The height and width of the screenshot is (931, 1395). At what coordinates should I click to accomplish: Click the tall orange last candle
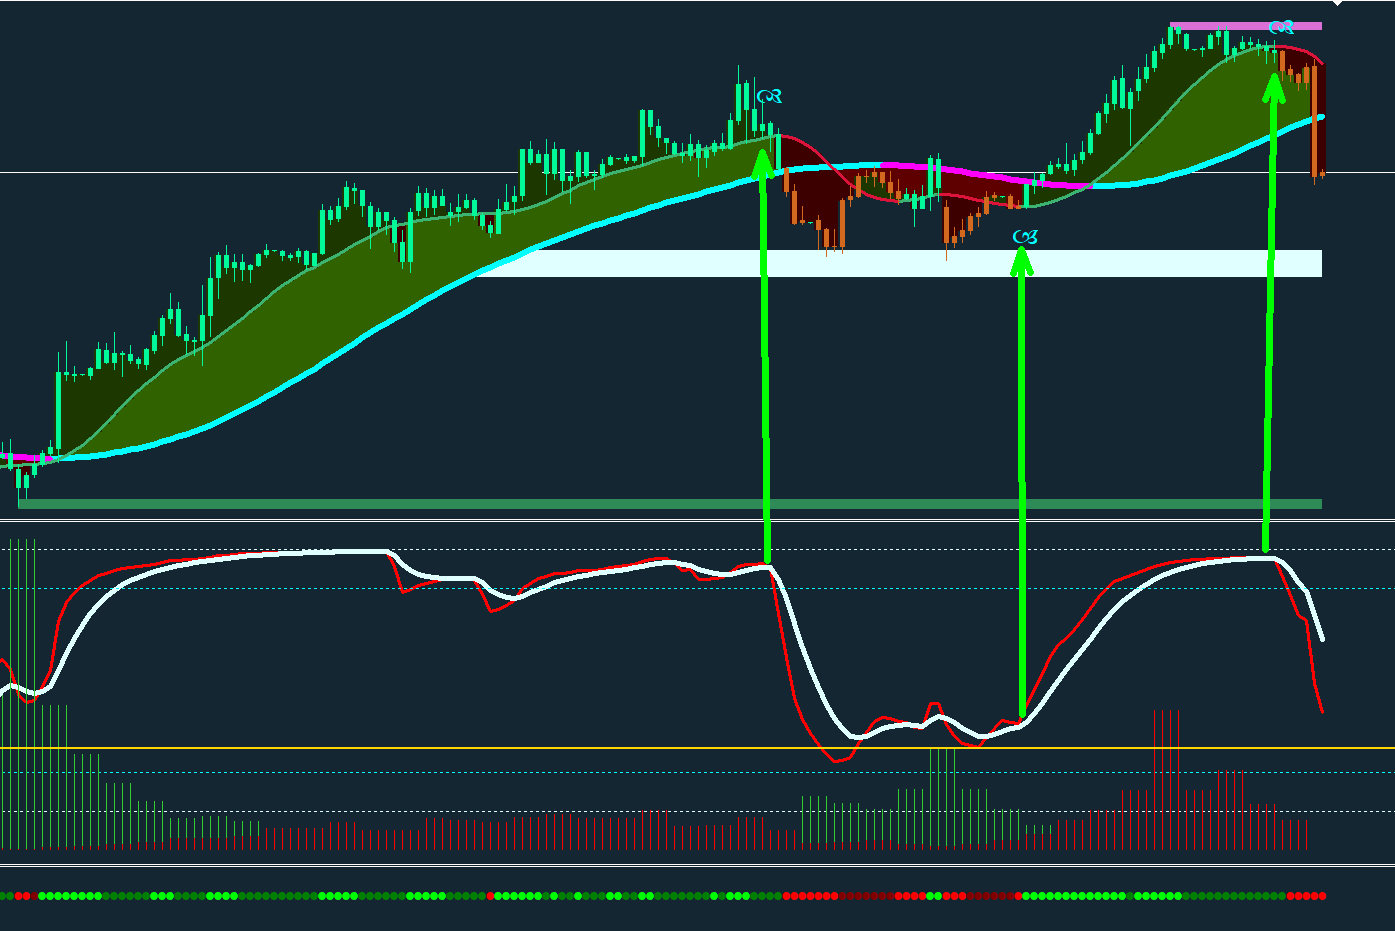click(1315, 123)
